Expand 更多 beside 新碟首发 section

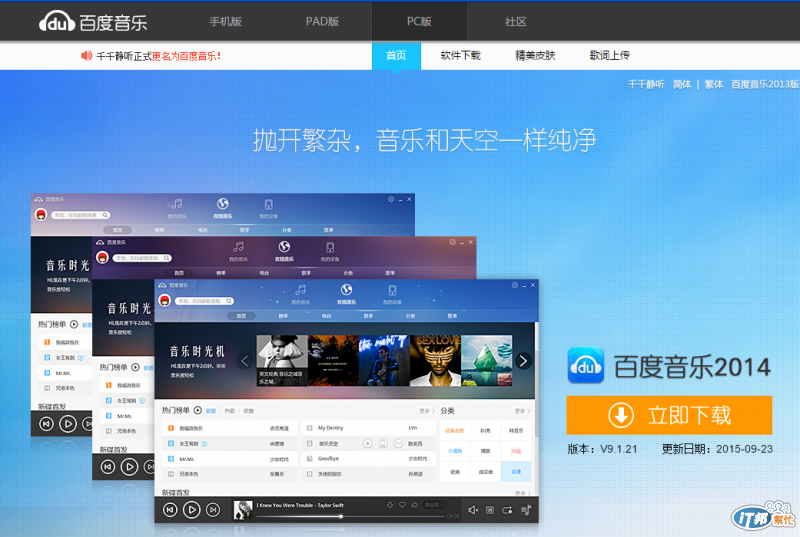pyautogui.click(x=522, y=493)
